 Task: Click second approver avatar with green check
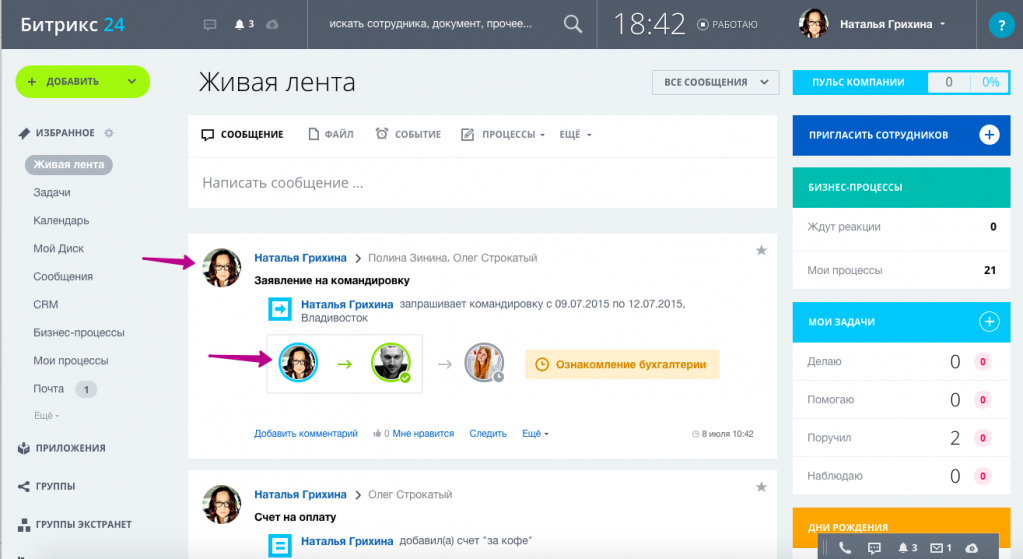click(391, 363)
